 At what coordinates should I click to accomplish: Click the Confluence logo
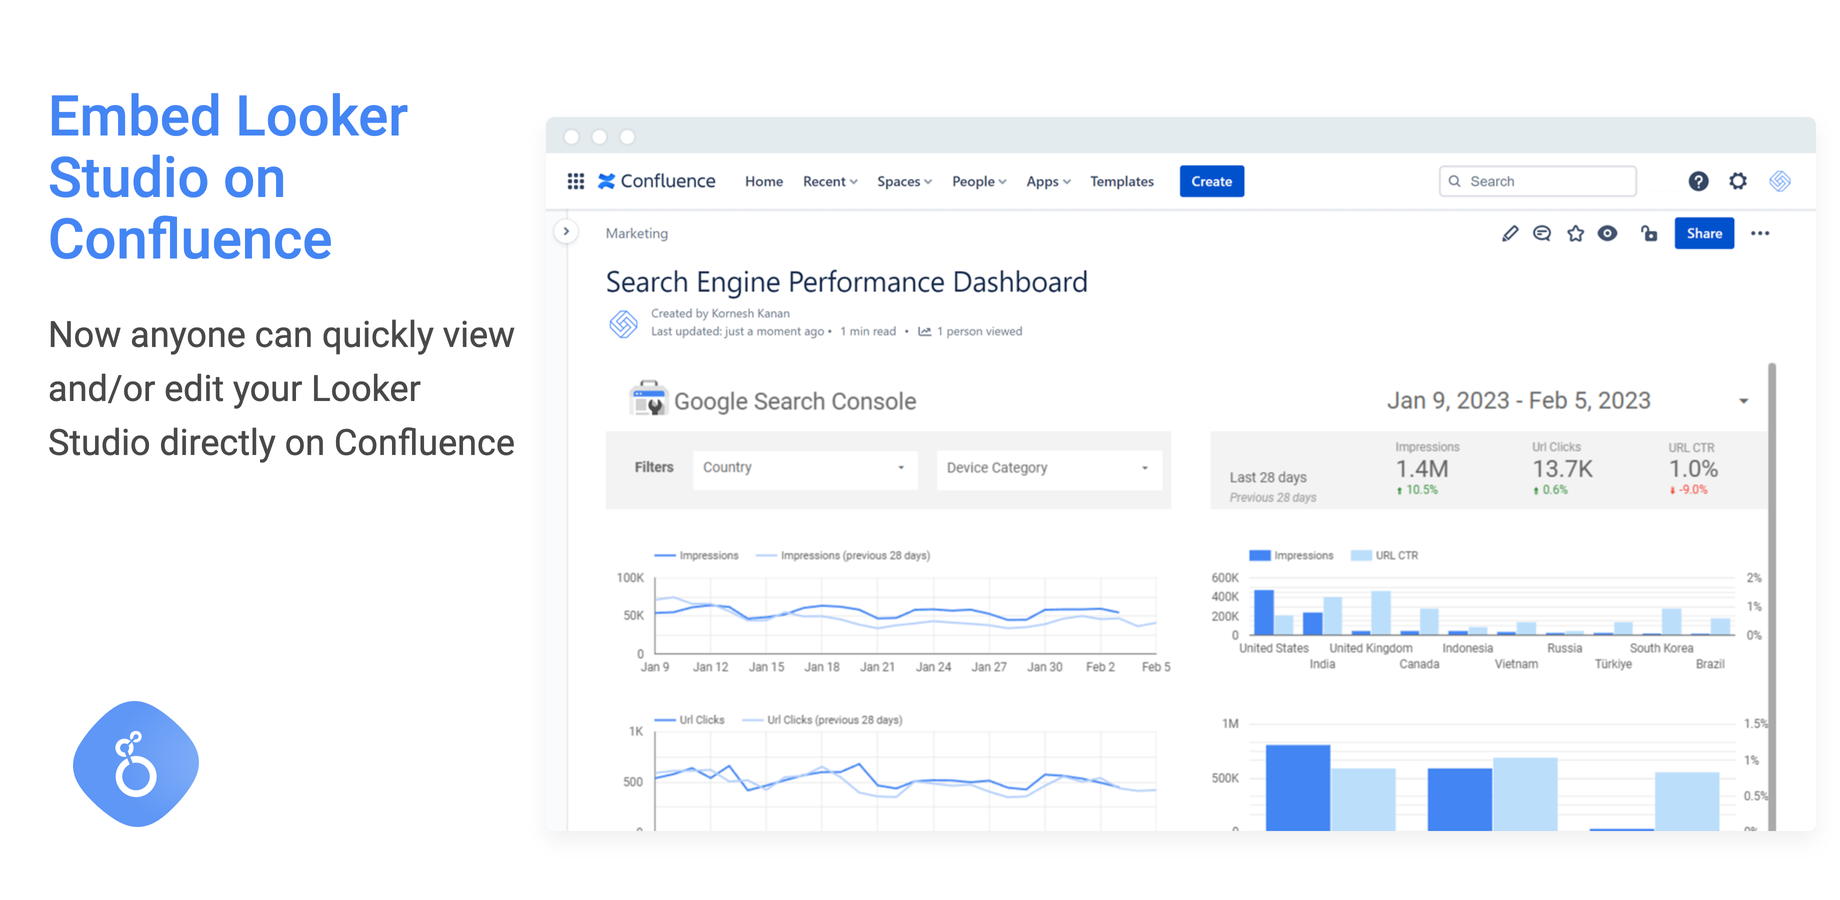click(657, 181)
